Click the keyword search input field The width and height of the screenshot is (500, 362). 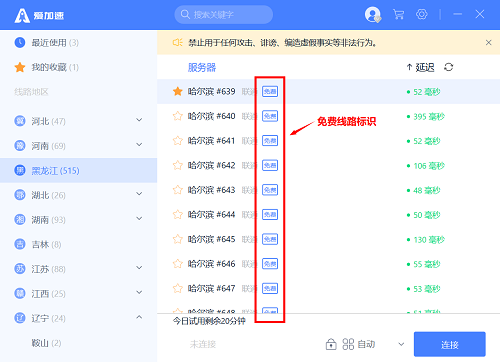tap(224, 14)
